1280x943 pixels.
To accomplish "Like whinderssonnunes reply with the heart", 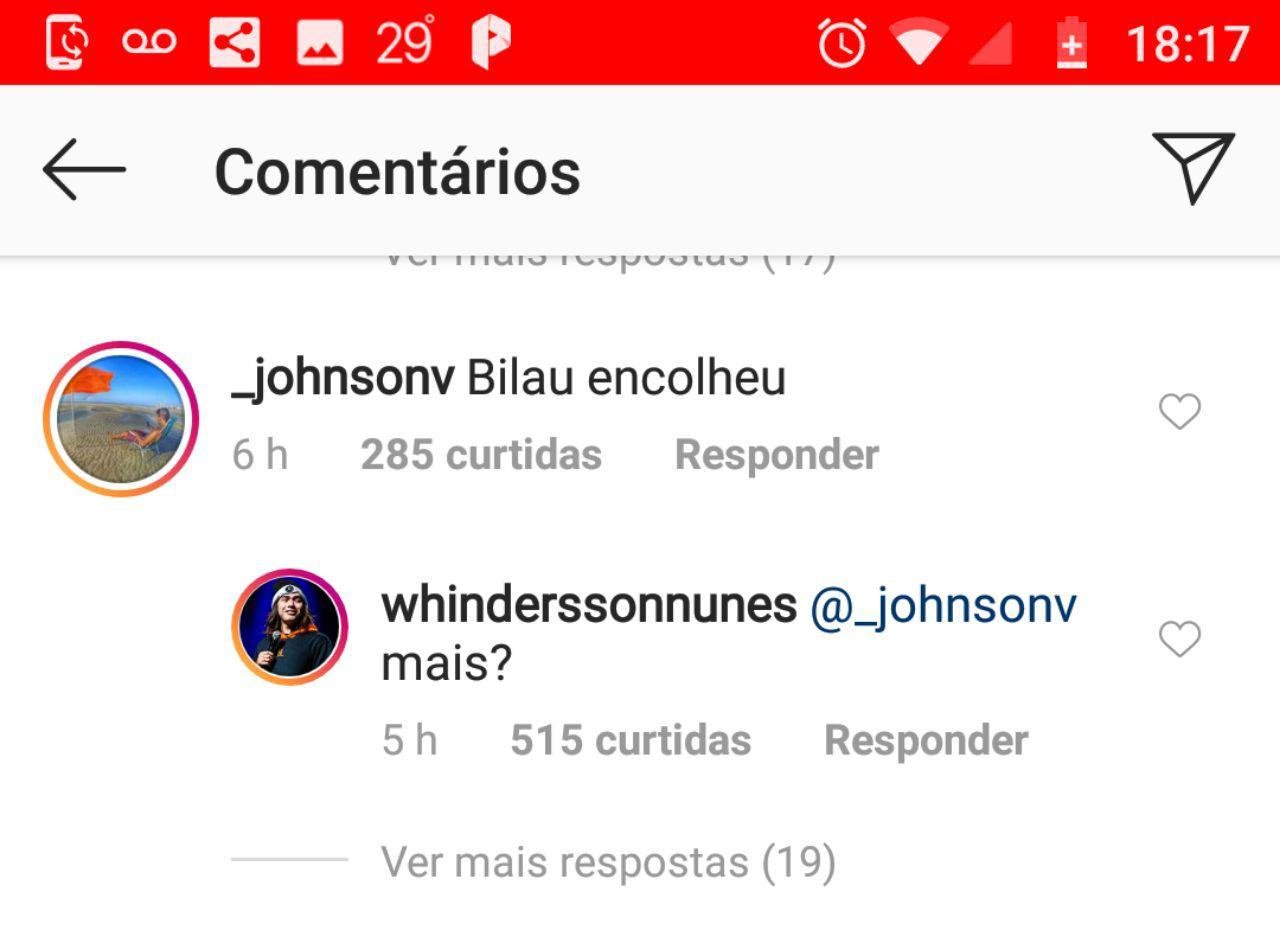I will [1179, 639].
